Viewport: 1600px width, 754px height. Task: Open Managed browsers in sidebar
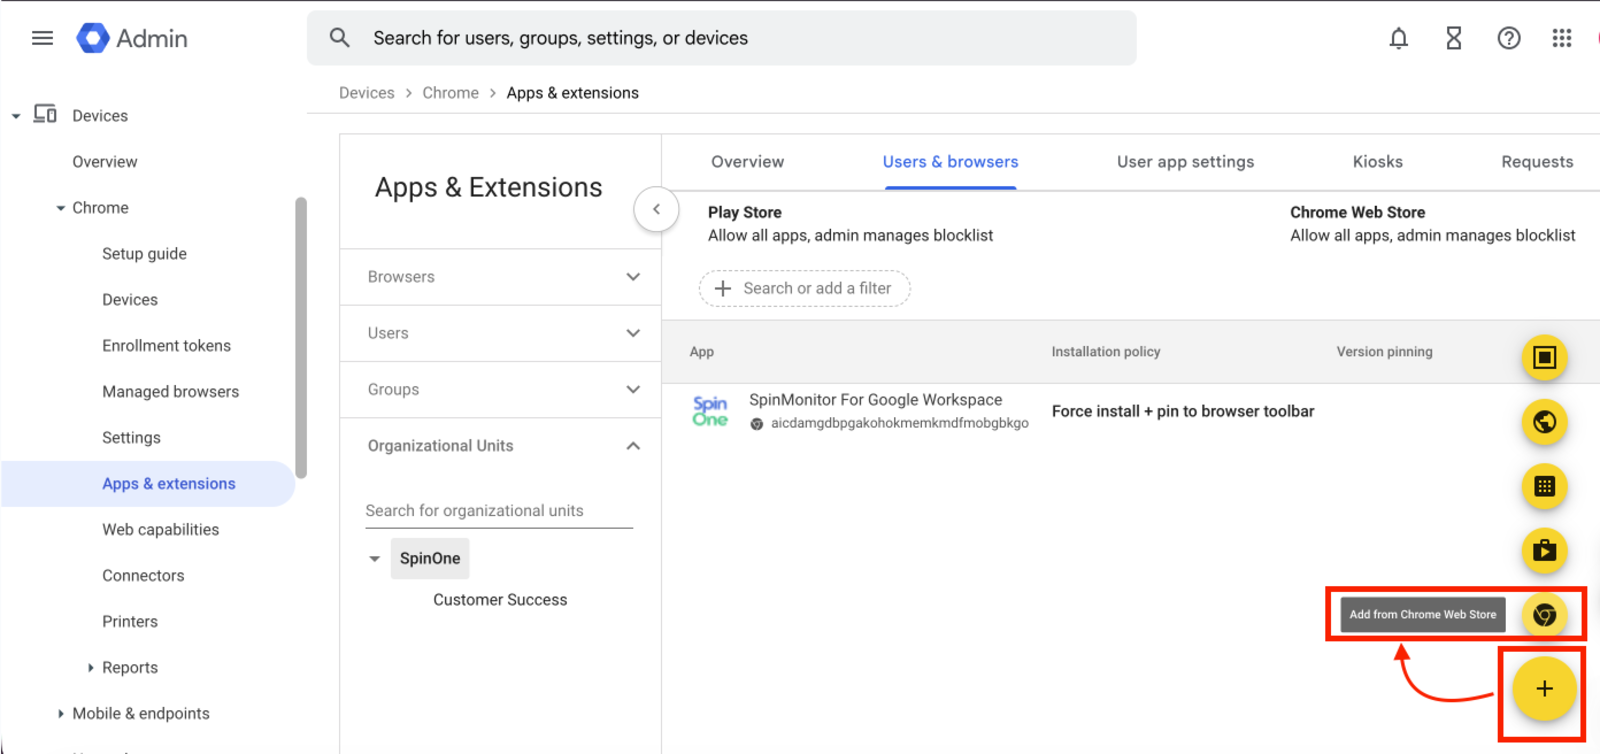pyautogui.click(x=170, y=392)
